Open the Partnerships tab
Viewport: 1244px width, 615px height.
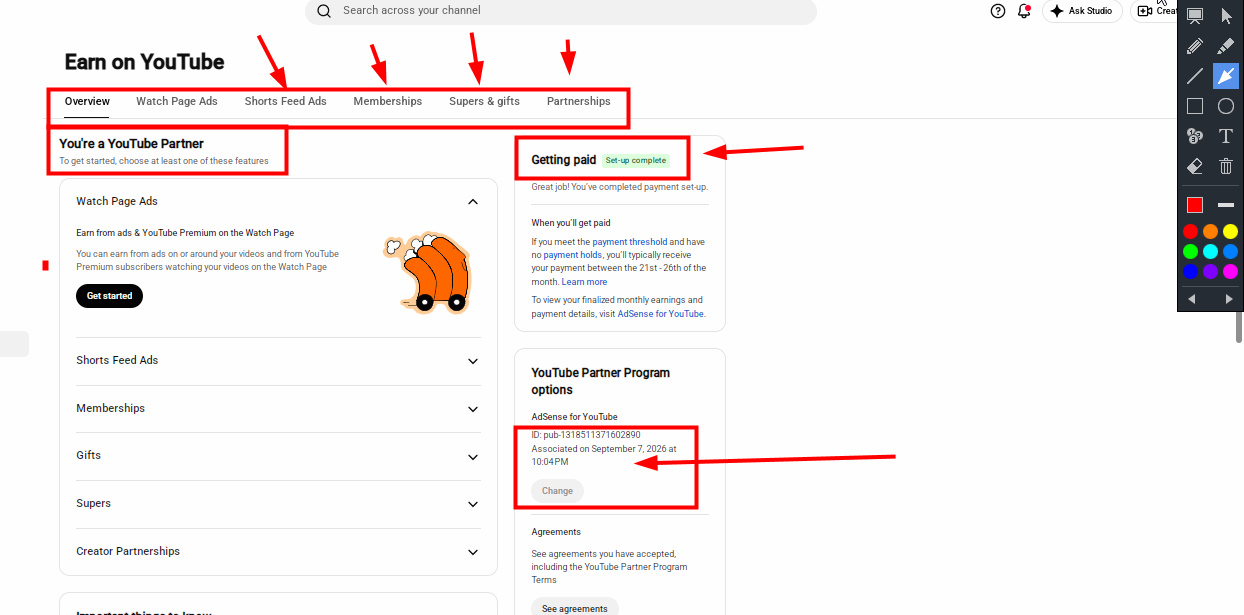coord(578,101)
